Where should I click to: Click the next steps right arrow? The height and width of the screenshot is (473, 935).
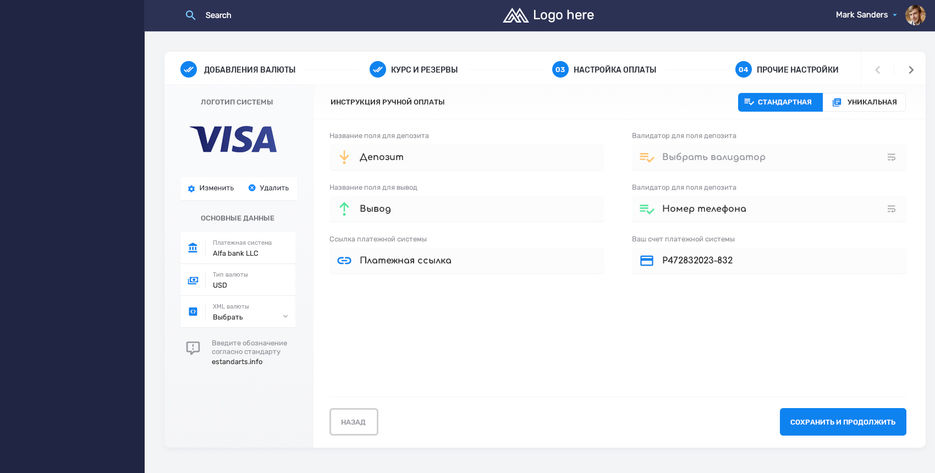(x=911, y=70)
